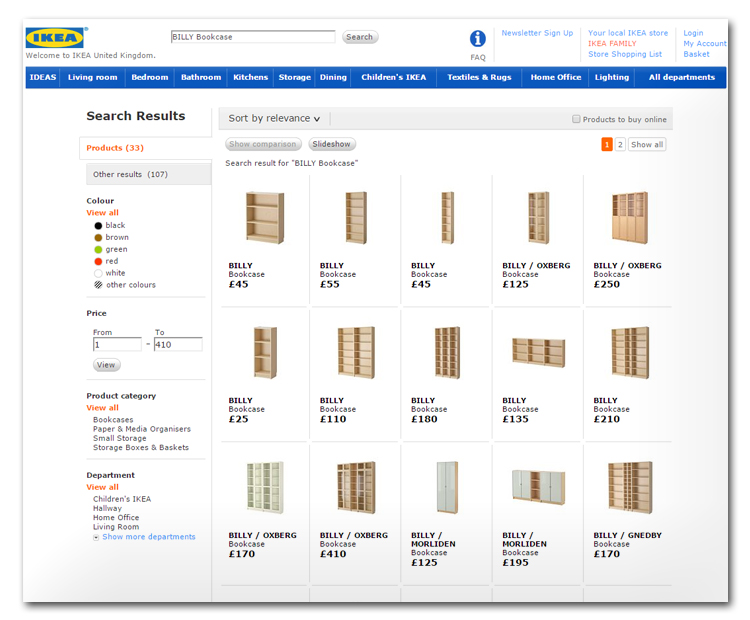Open the IKEA FAMILY link

(612, 44)
